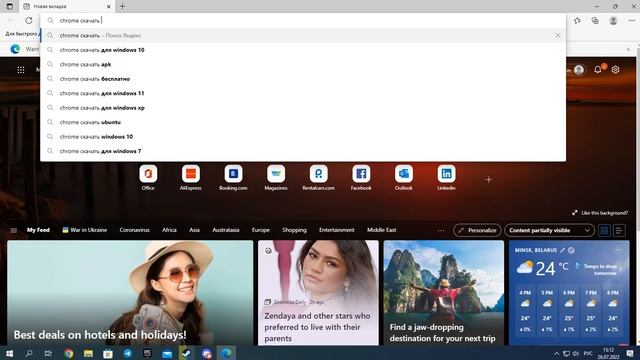The width and height of the screenshot is (640, 360).
Task: Switch feed to list layout view
Action: 619,230
